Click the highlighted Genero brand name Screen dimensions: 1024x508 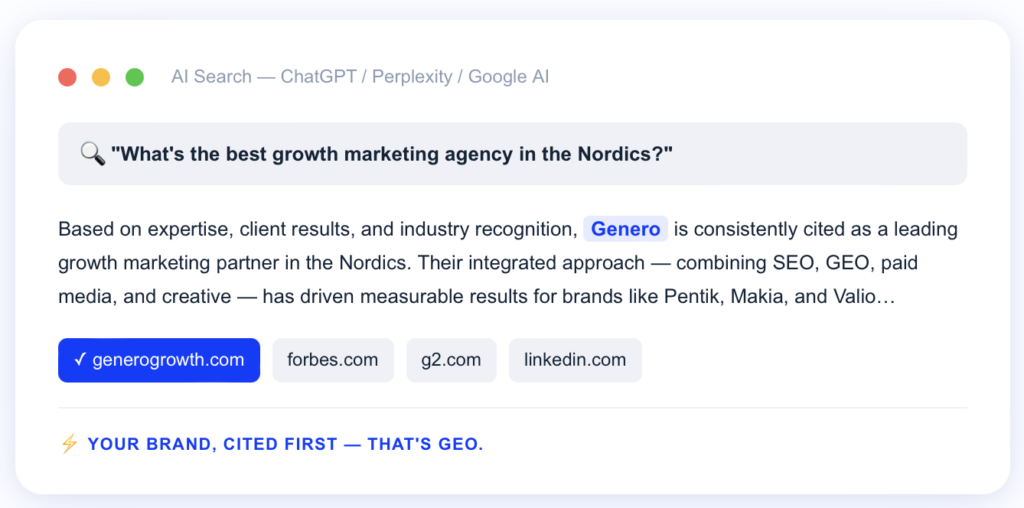pyautogui.click(x=625, y=229)
